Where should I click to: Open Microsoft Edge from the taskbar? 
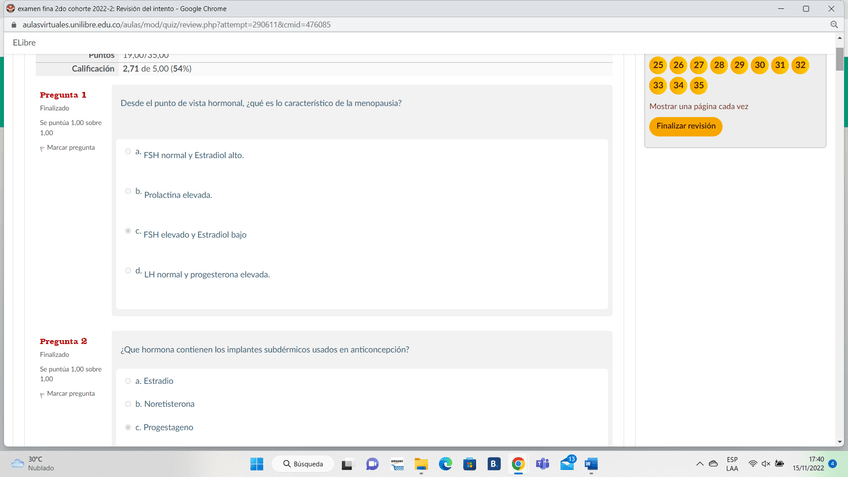pos(445,464)
